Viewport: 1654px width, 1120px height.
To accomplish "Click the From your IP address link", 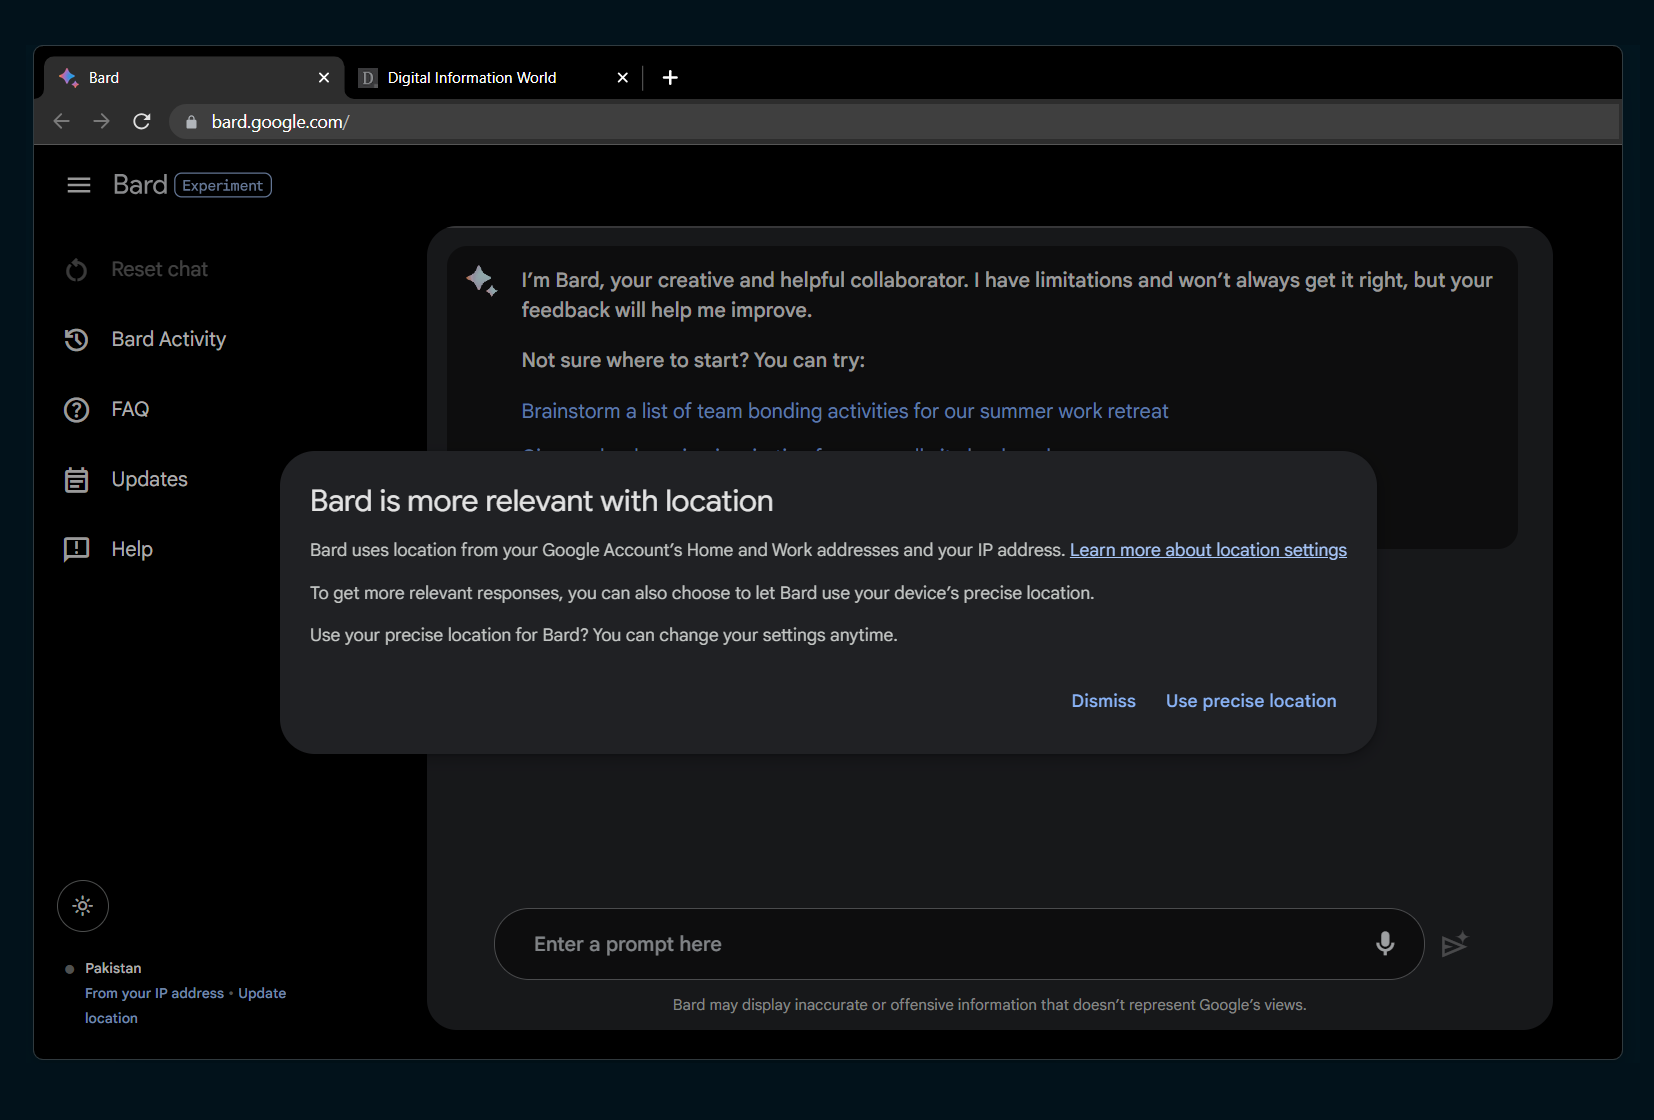I will pos(155,993).
